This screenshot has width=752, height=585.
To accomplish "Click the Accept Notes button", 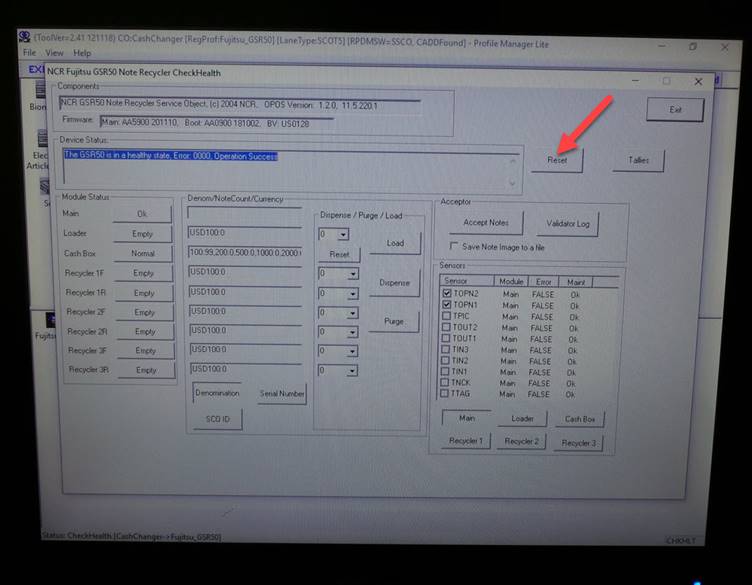I will [486, 223].
